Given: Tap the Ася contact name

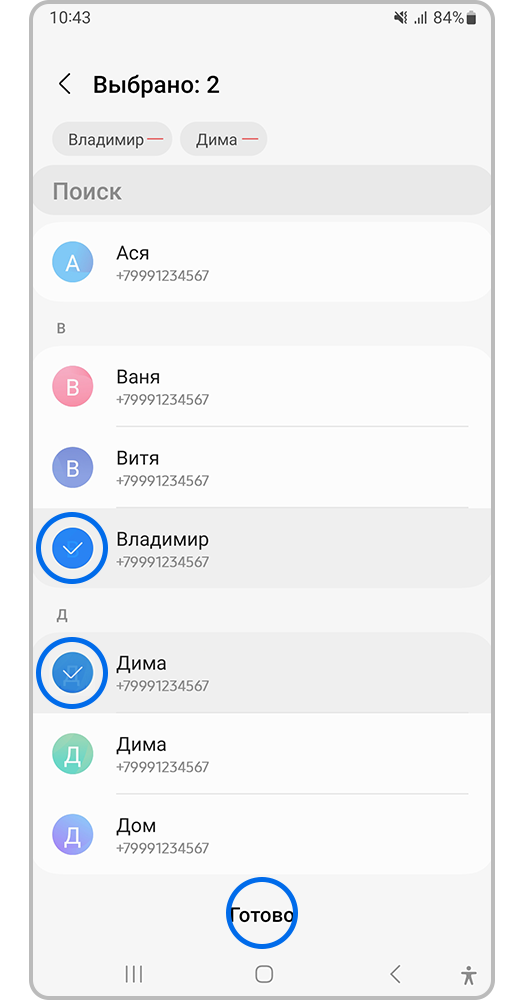Looking at the screenshot, I should (133, 253).
